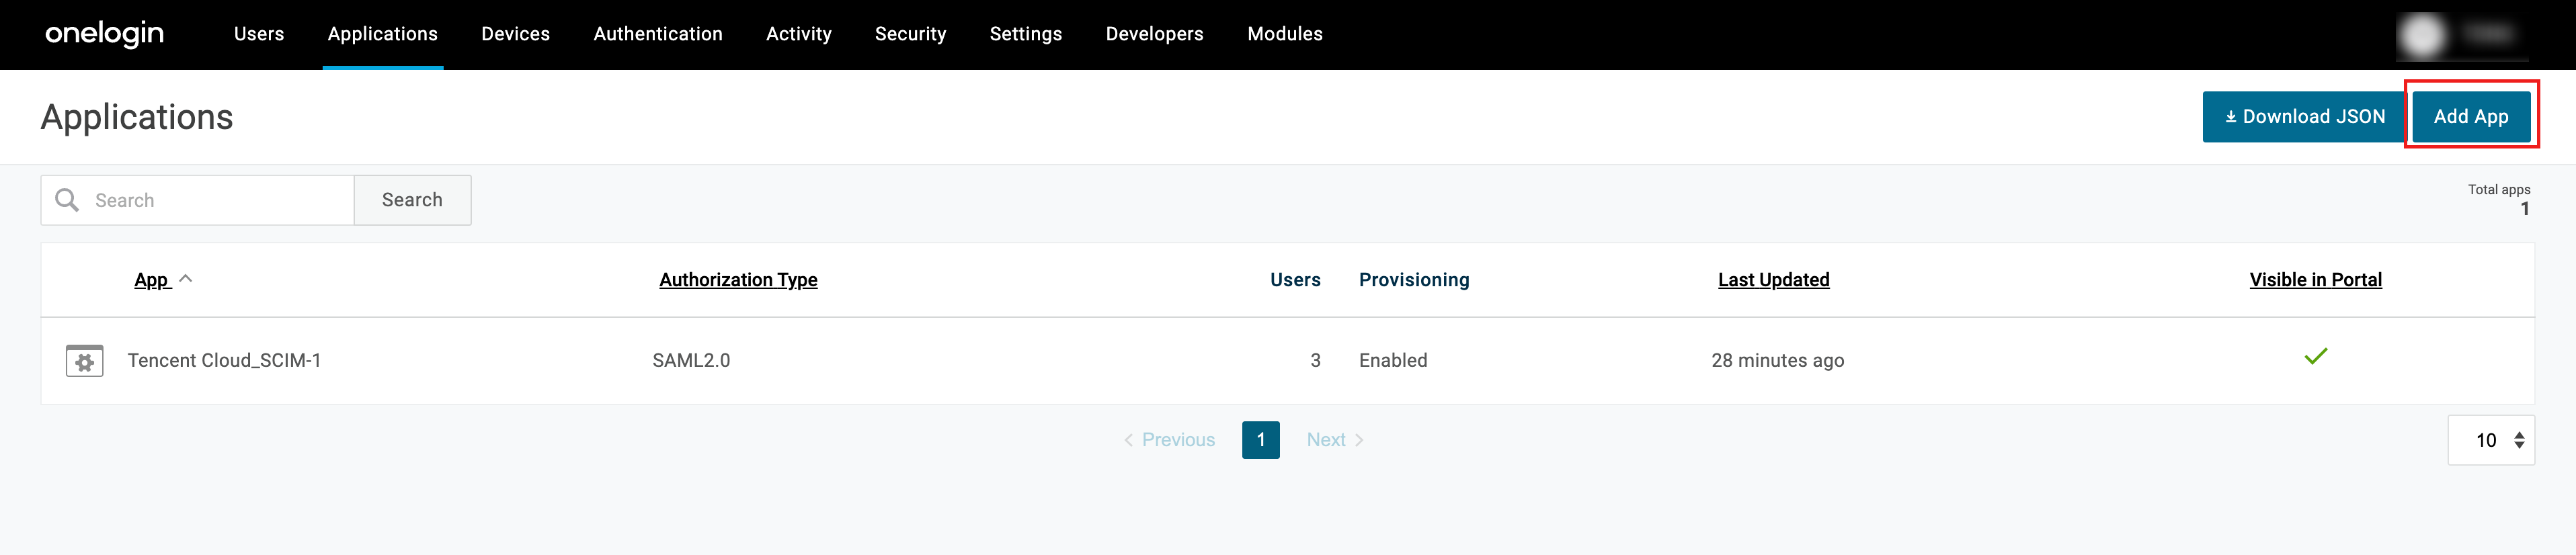This screenshot has height=555, width=2576.
Task: Sort by Last Updated column
Action: coord(1773,280)
